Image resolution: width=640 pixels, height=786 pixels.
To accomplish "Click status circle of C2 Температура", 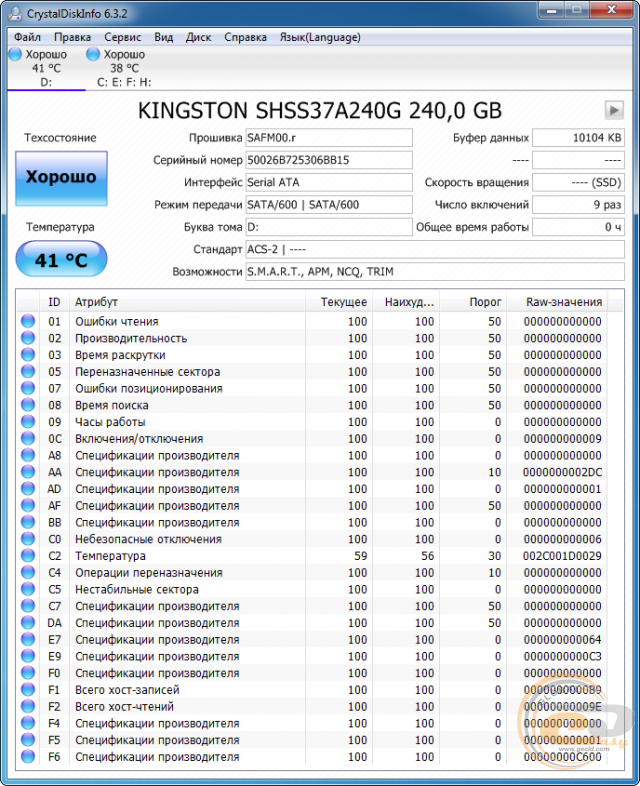I will coord(28,555).
